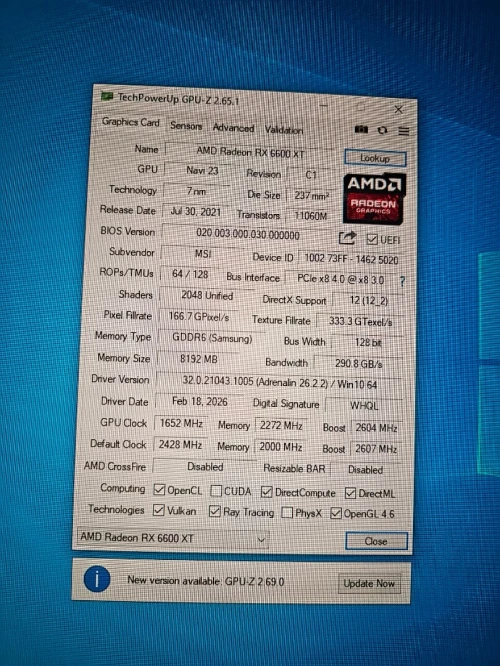The height and width of the screenshot is (666, 500).
Task: Open the hamburger menu icon
Action: [404, 131]
